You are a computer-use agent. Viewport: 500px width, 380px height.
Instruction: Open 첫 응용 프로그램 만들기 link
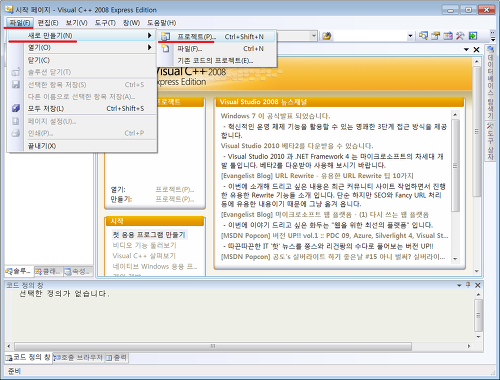tap(149, 235)
